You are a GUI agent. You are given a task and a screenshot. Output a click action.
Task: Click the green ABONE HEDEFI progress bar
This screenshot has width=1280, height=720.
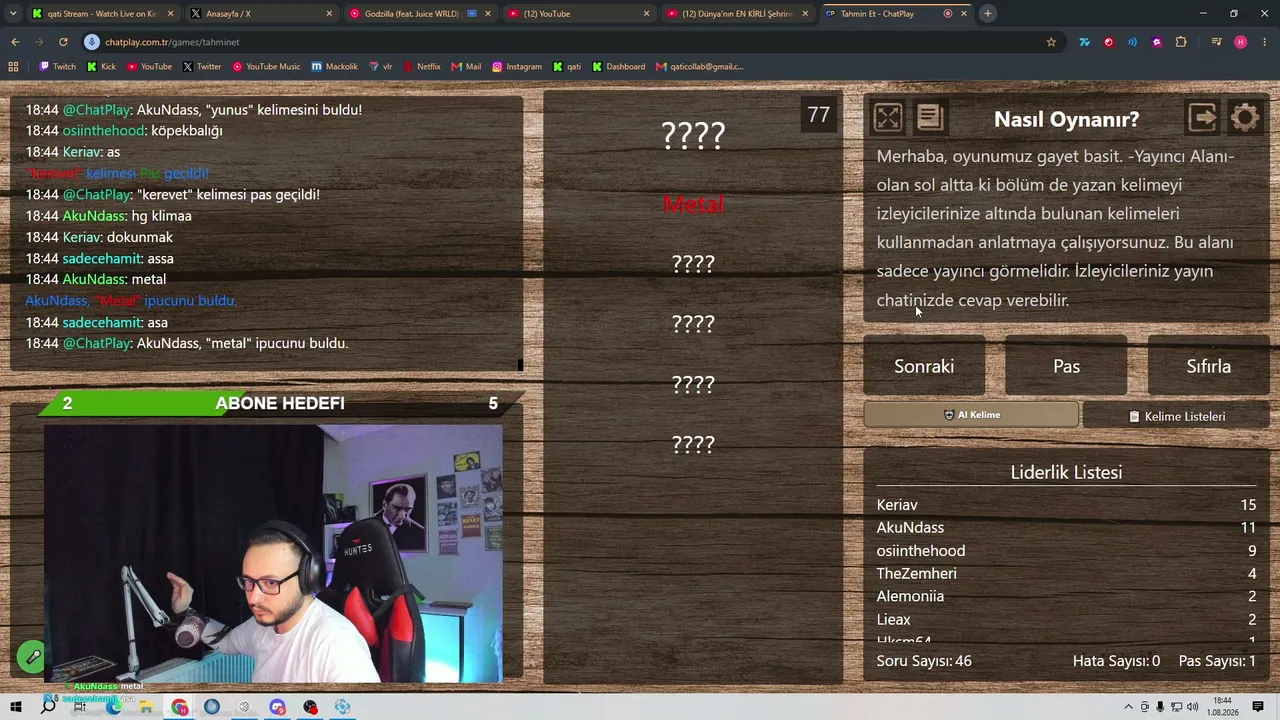tap(279, 403)
